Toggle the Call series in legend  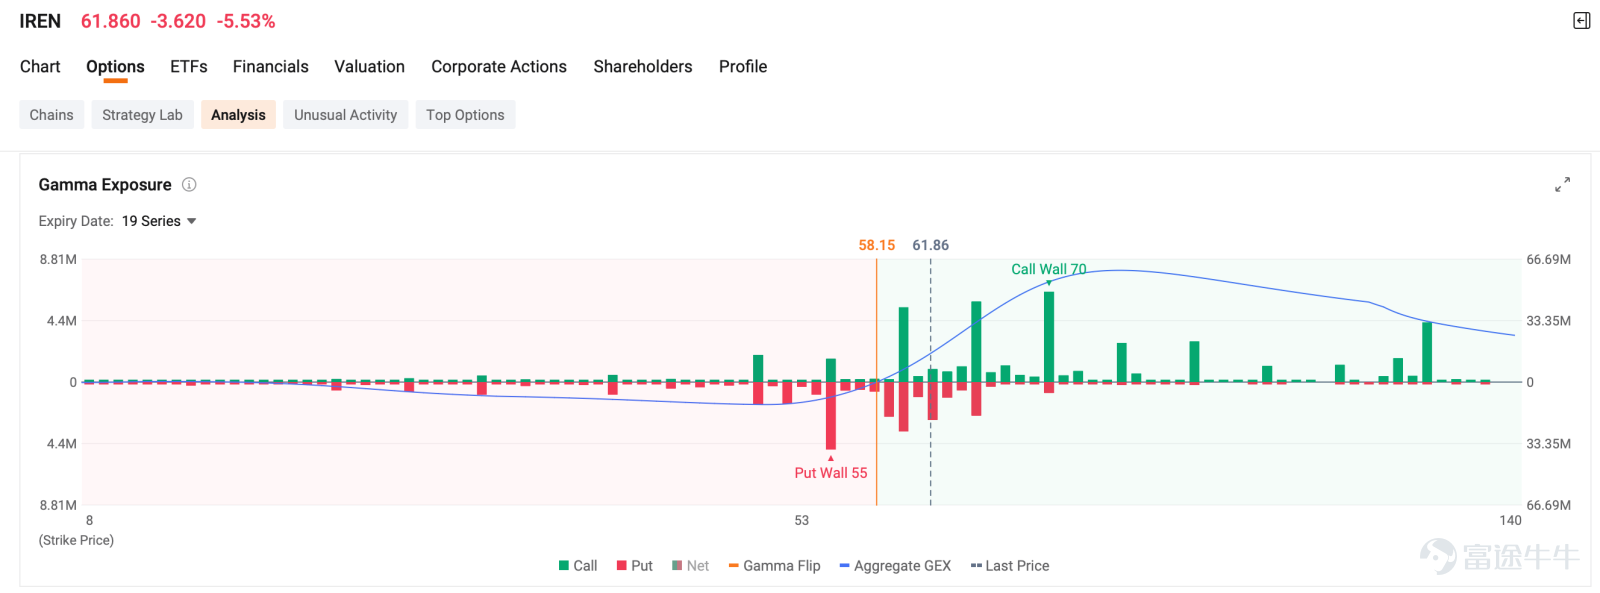pos(578,566)
